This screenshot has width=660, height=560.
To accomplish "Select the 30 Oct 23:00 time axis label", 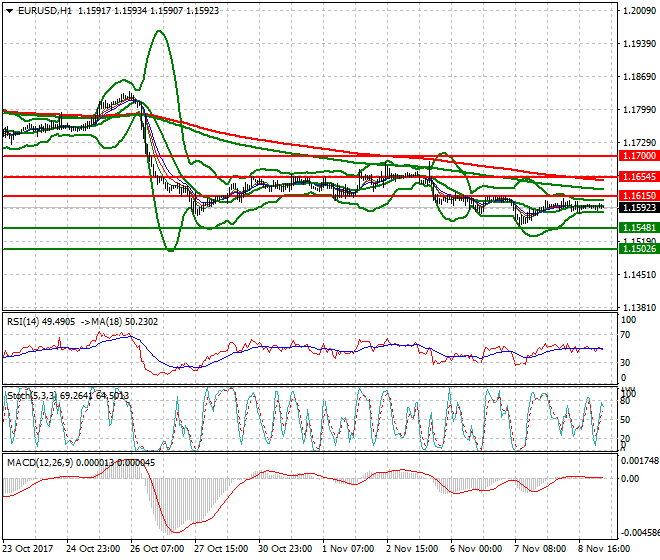I will point(285,550).
